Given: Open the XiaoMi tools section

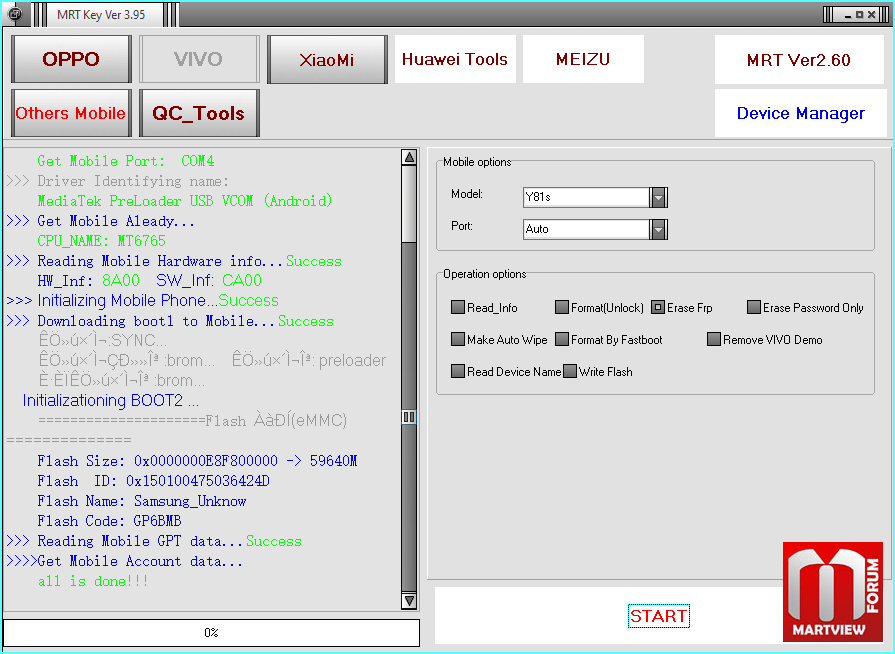Looking at the screenshot, I should tap(327, 59).
